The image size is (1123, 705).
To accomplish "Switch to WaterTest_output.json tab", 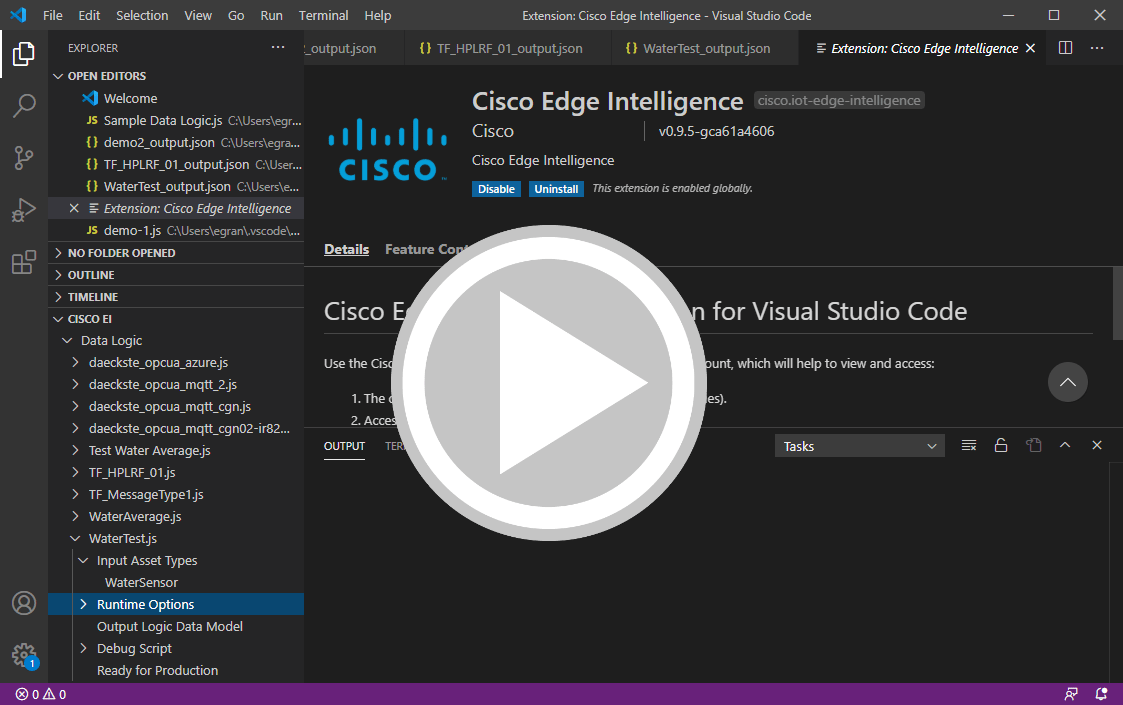I will point(705,48).
